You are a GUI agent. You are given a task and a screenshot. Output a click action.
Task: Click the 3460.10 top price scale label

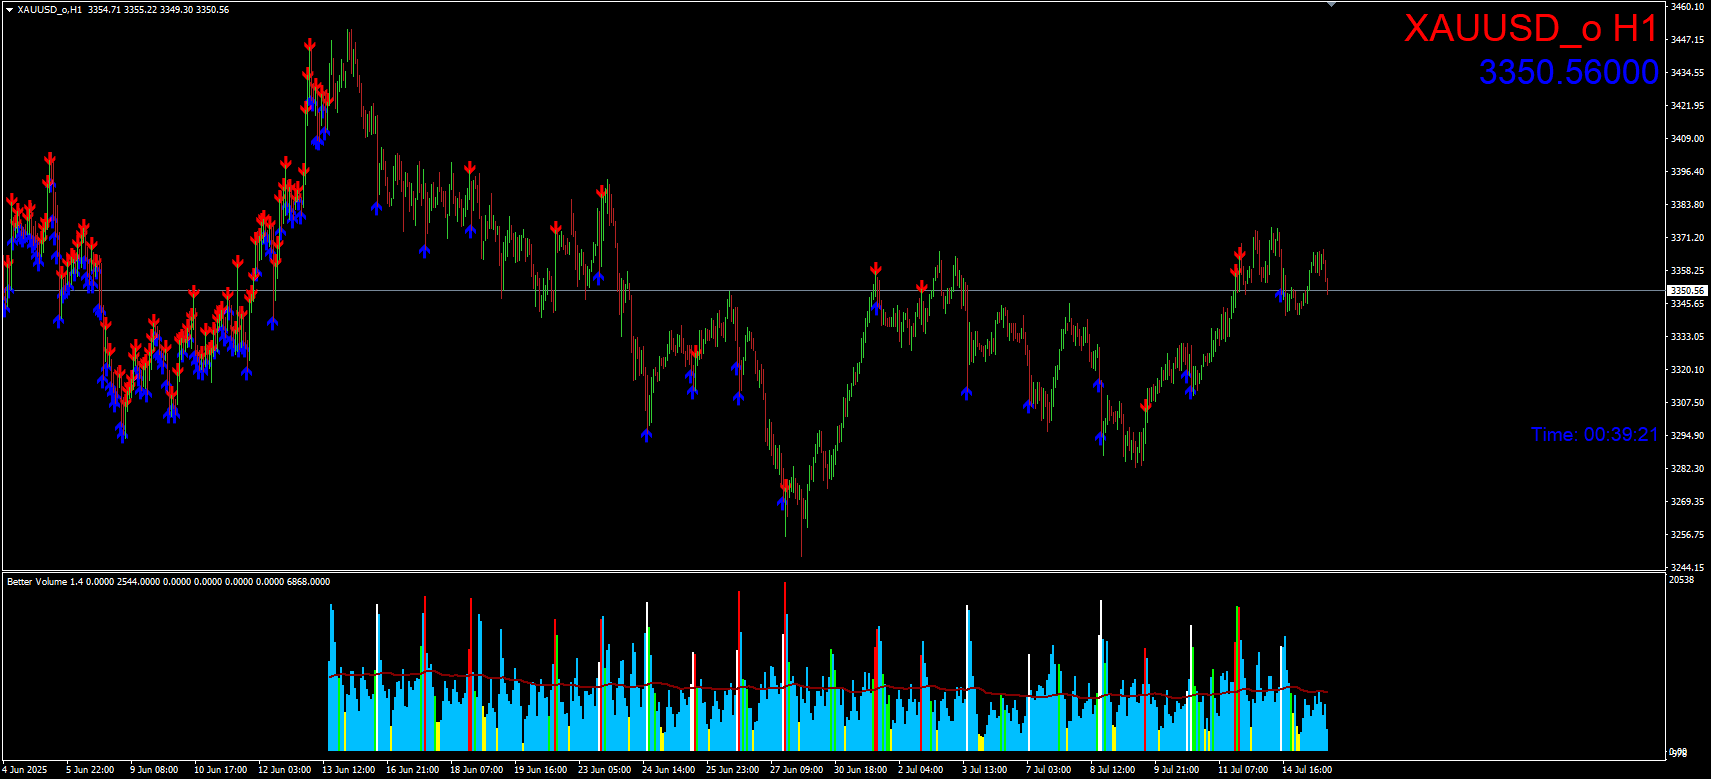(x=1687, y=7)
